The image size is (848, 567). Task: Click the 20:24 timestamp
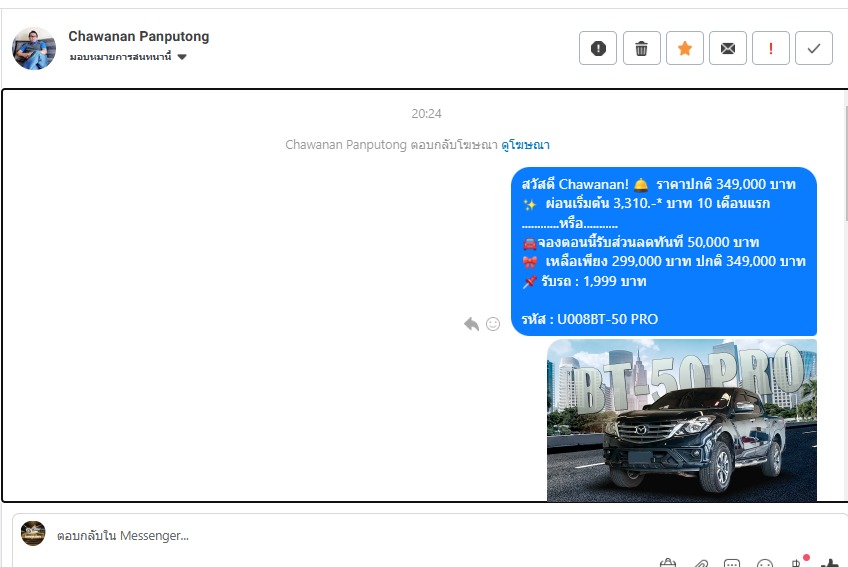pyautogui.click(x=426, y=114)
